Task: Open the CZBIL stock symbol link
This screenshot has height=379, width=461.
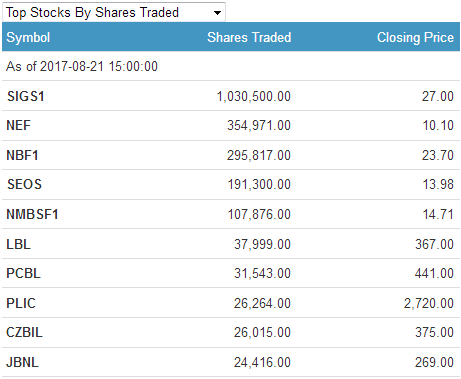Action: (24, 332)
